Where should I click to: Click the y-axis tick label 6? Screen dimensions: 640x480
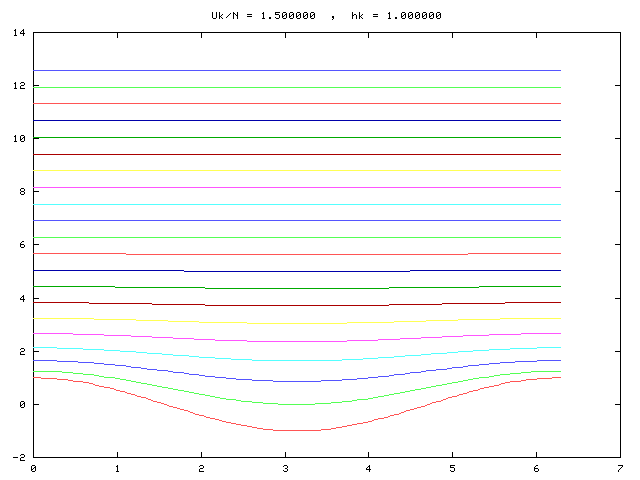point(23,244)
